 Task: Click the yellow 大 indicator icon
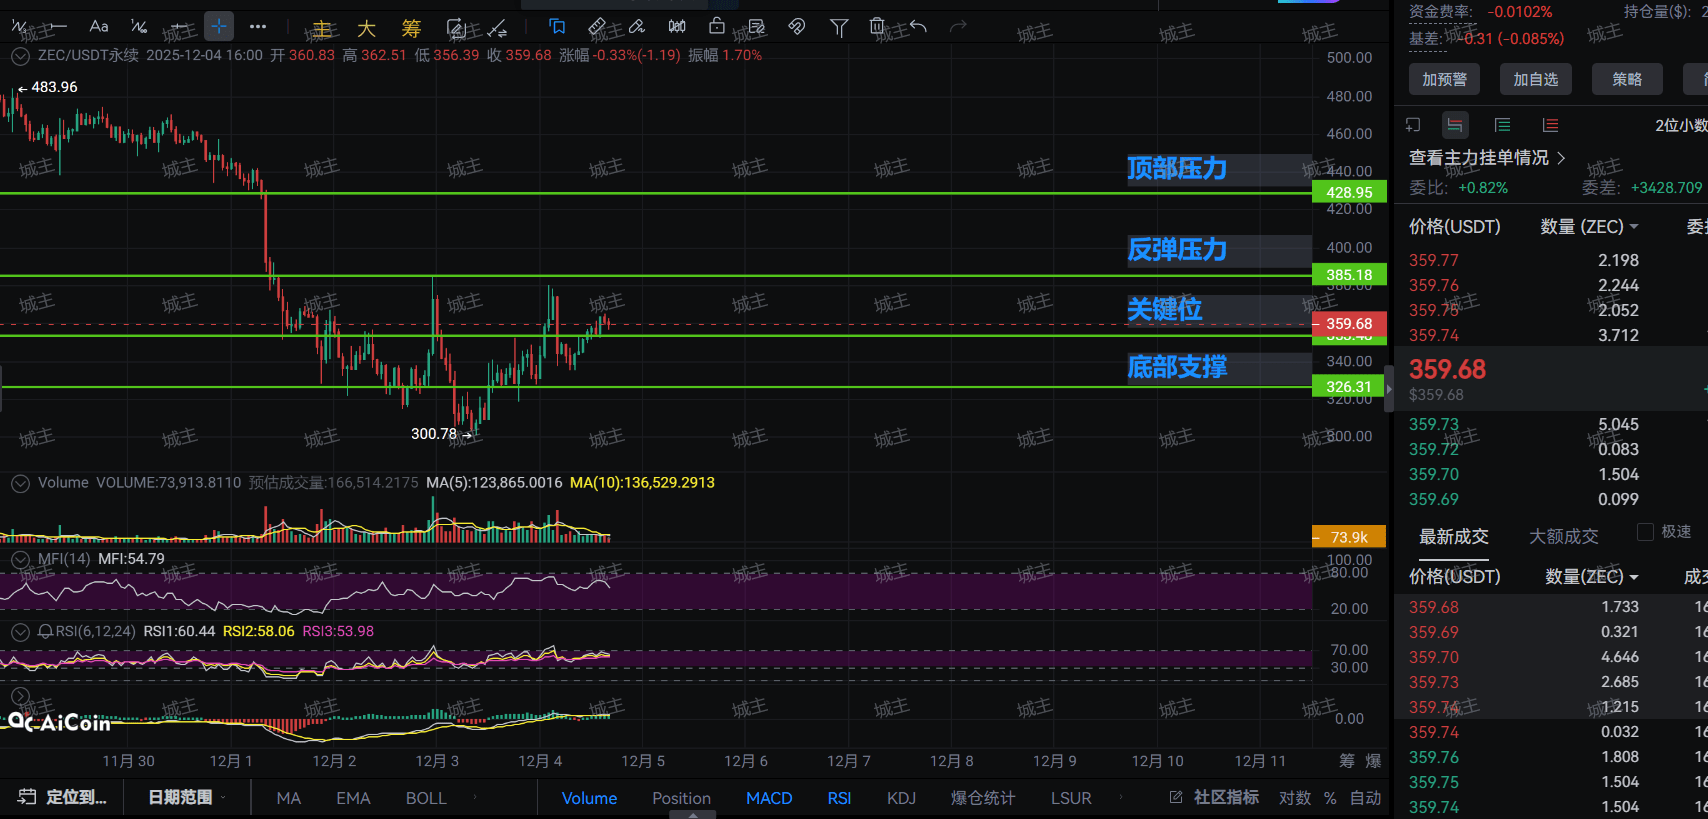coord(366,28)
